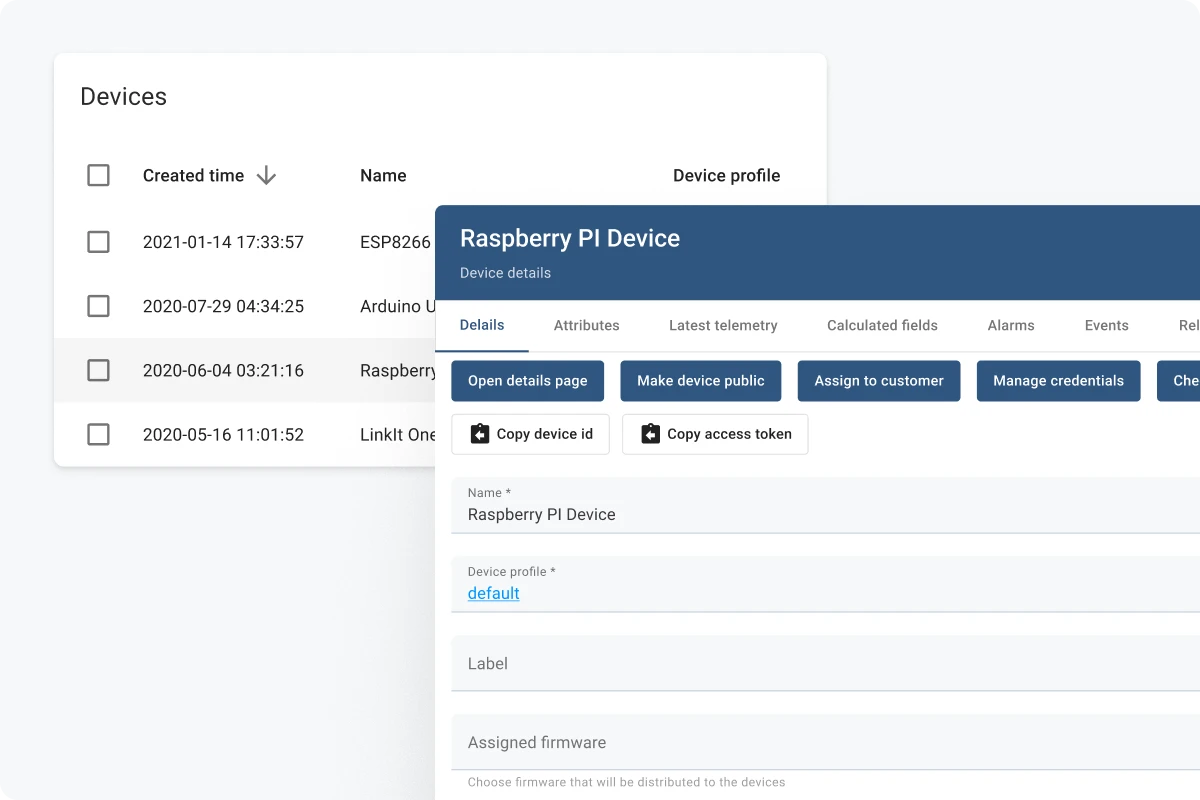Select the checkbox for the 2020-07-29 04:34:25 row
Image resolution: width=1200 pixels, height=800 pixels.
98,306
